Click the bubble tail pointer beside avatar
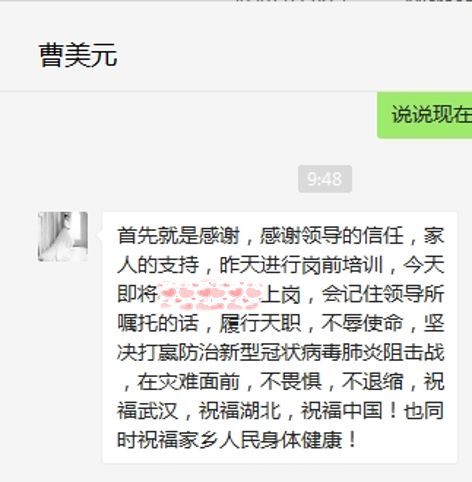 pos(100,235)
